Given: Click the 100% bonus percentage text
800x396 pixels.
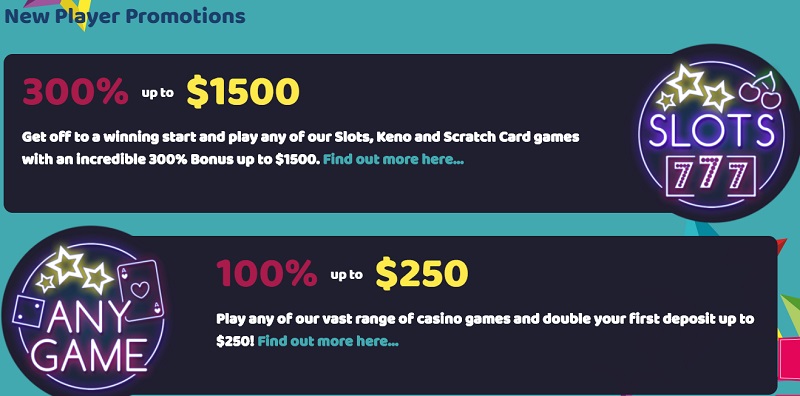Looking at the screenshot, I should (267, 274).
